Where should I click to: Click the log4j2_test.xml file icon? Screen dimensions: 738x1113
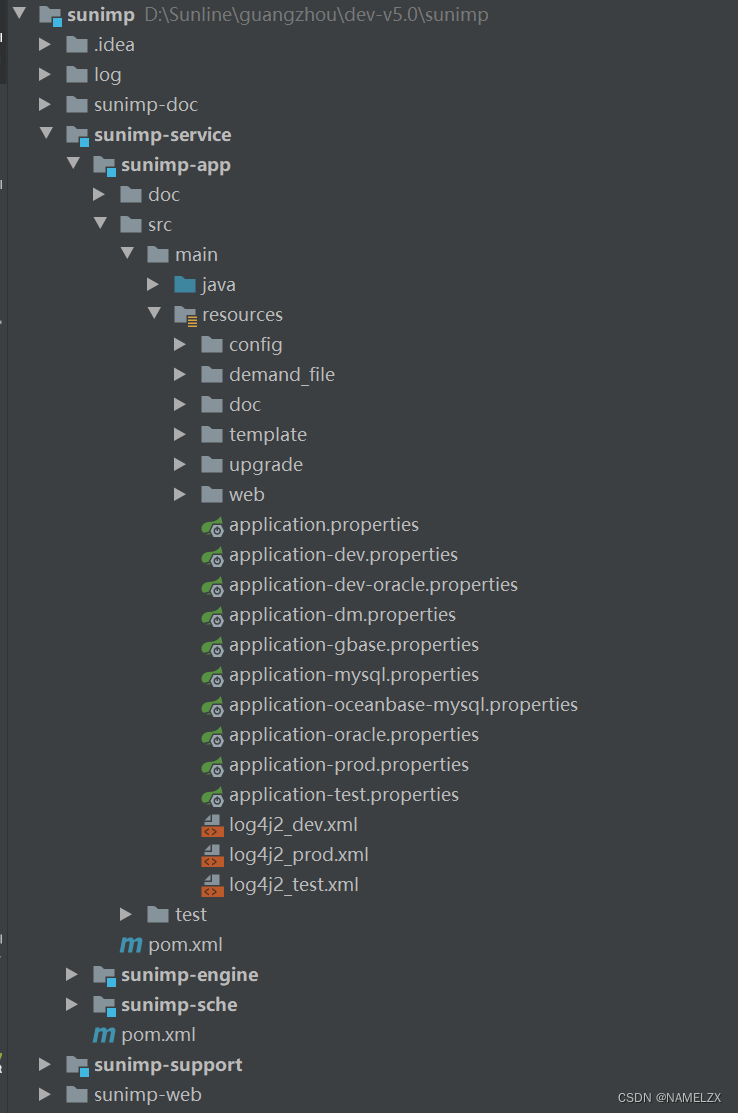click(212, 886)
